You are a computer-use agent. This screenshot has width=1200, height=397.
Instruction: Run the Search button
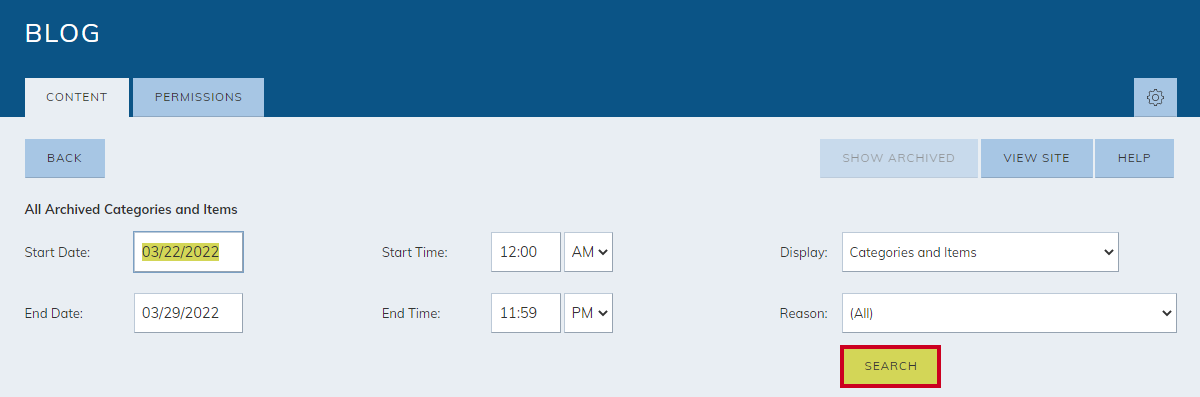890,366
